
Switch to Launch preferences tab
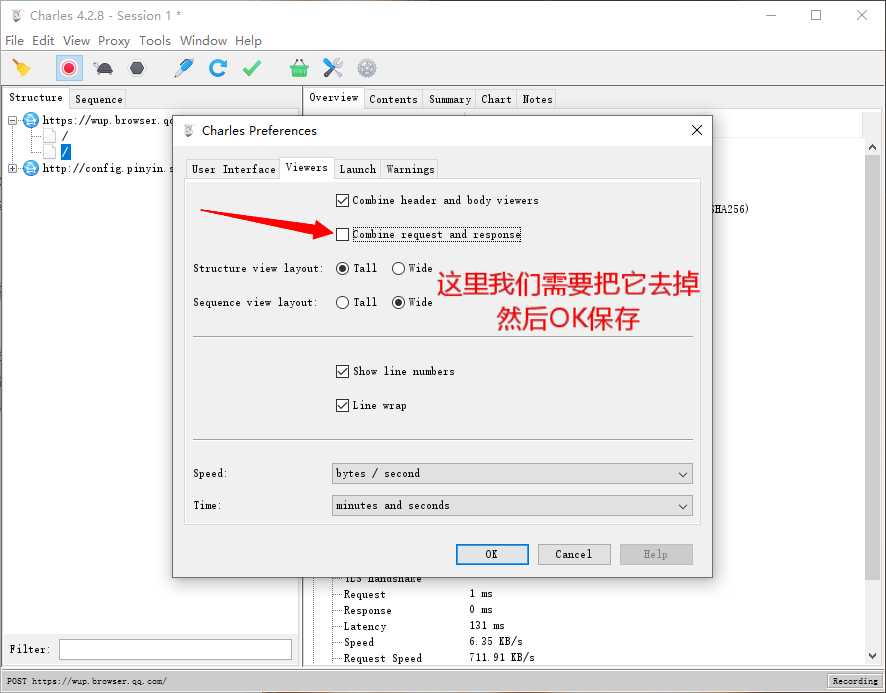357,169
